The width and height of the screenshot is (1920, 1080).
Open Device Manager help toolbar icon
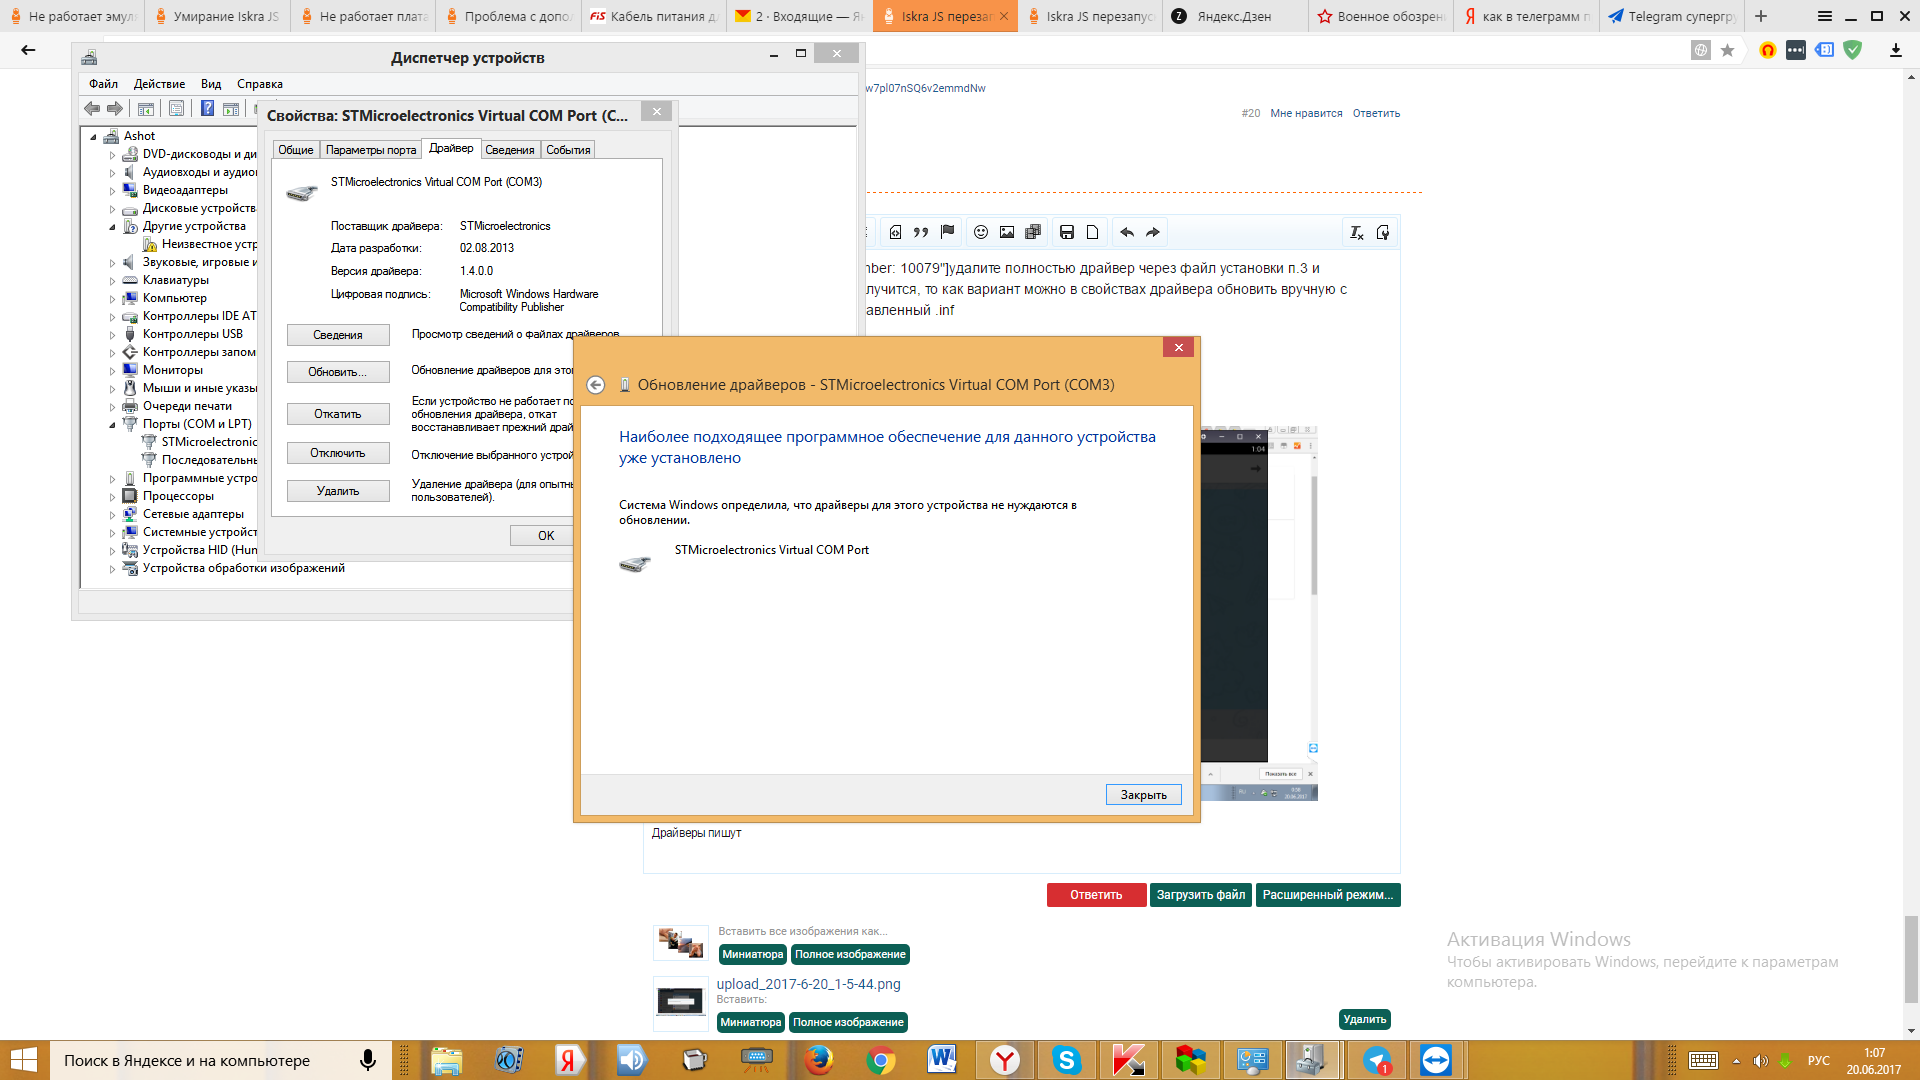(207, 108)
